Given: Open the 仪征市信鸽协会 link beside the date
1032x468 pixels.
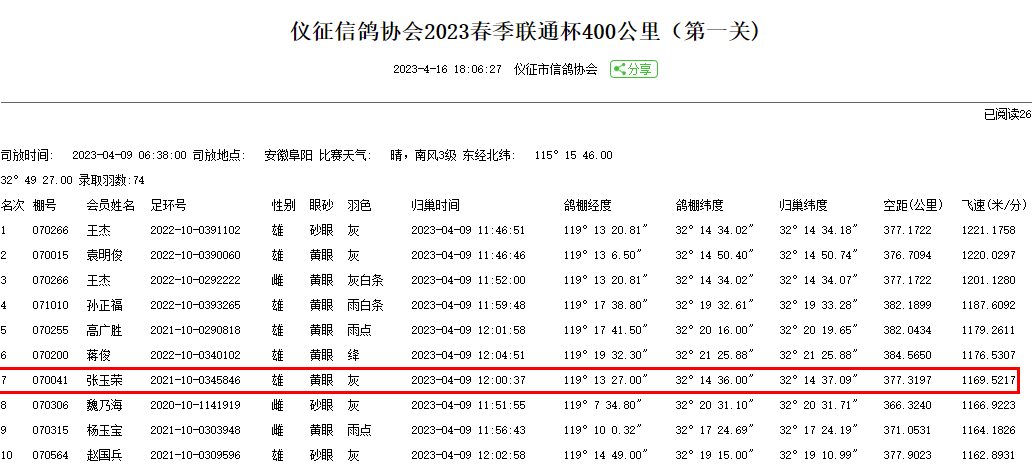Looking at the screenshot, I should 555,69.
